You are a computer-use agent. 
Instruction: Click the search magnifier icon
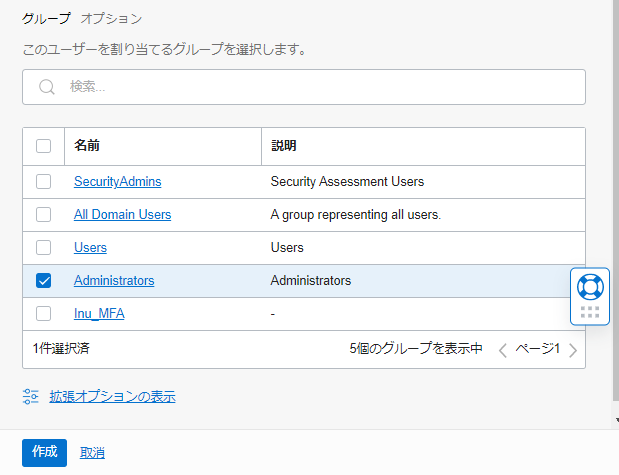46,87
